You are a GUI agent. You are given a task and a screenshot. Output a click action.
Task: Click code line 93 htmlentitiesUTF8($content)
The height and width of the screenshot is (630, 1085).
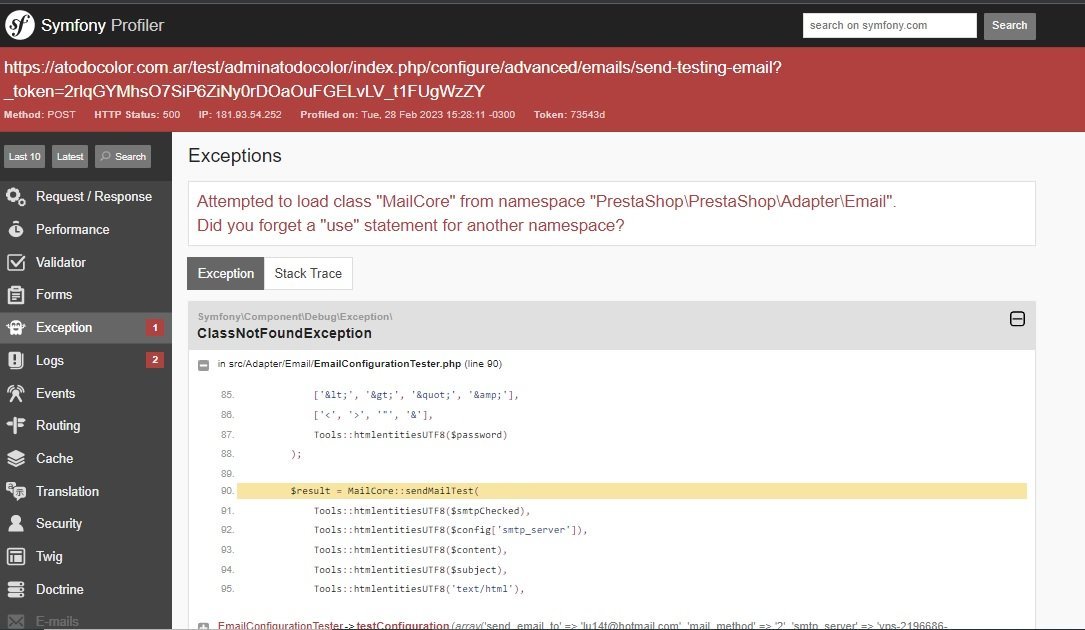pos(410,550)
